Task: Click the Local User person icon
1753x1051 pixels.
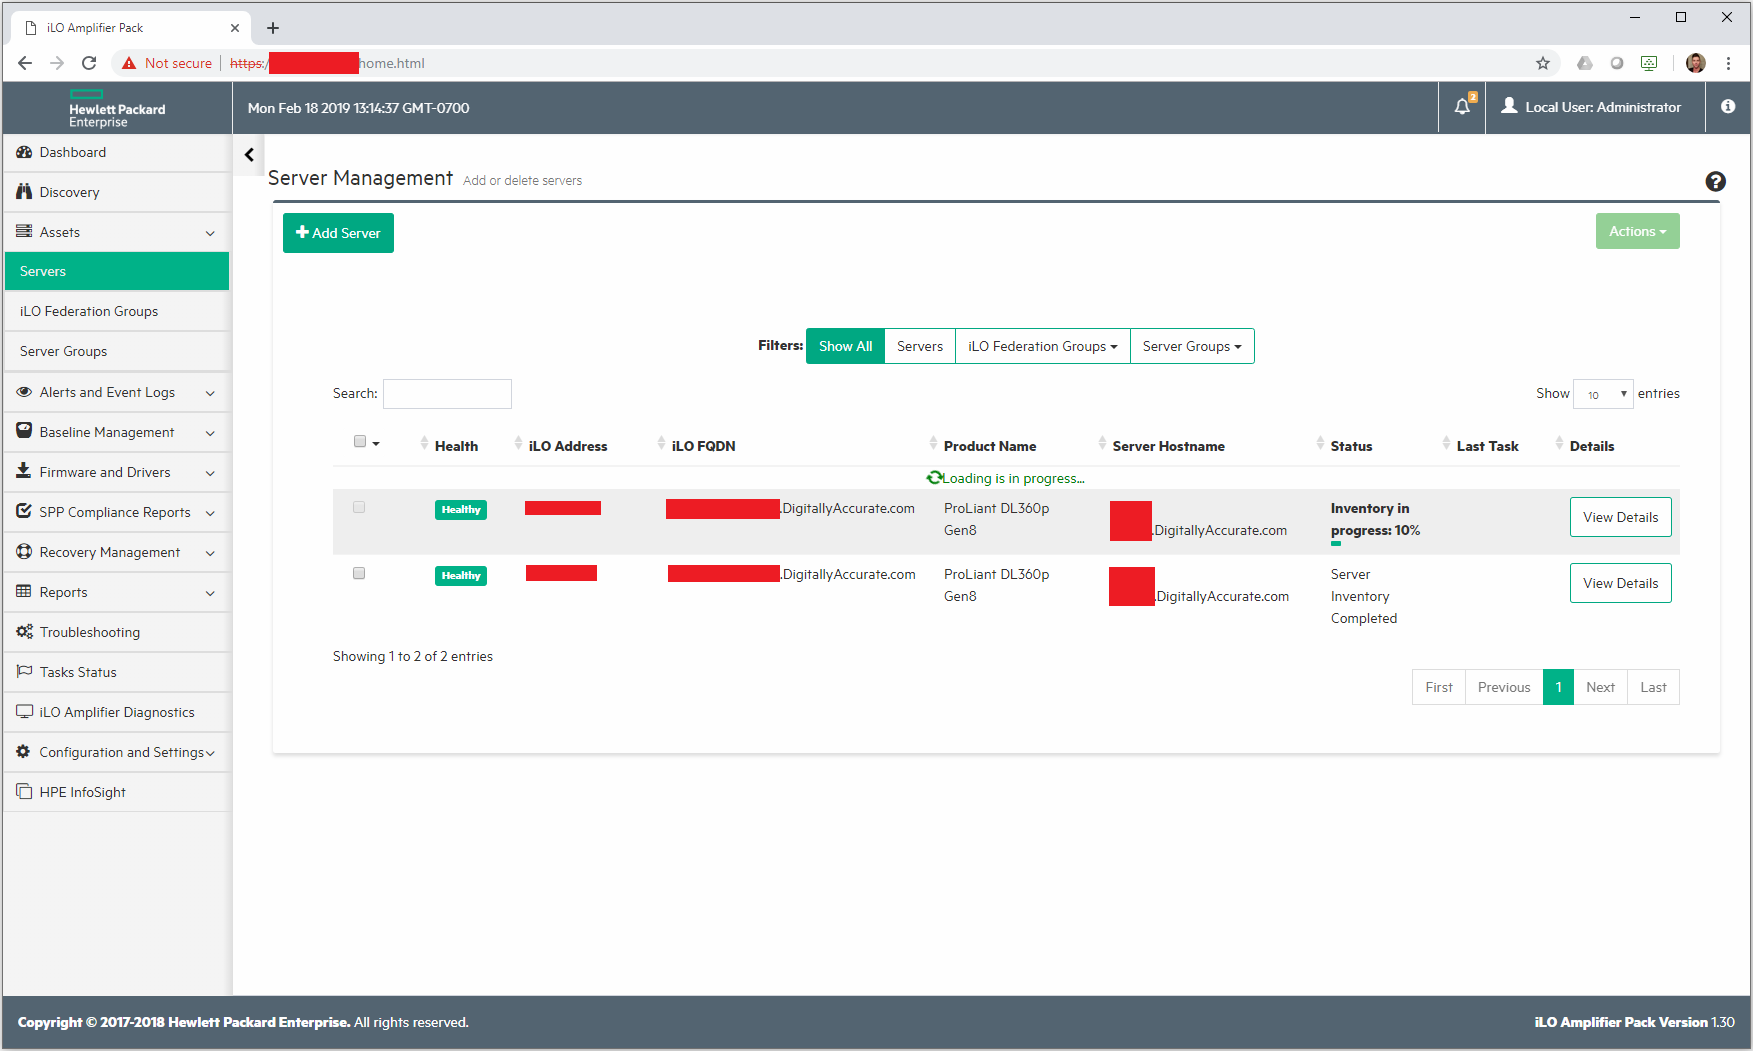Action: click(1509, 106)
